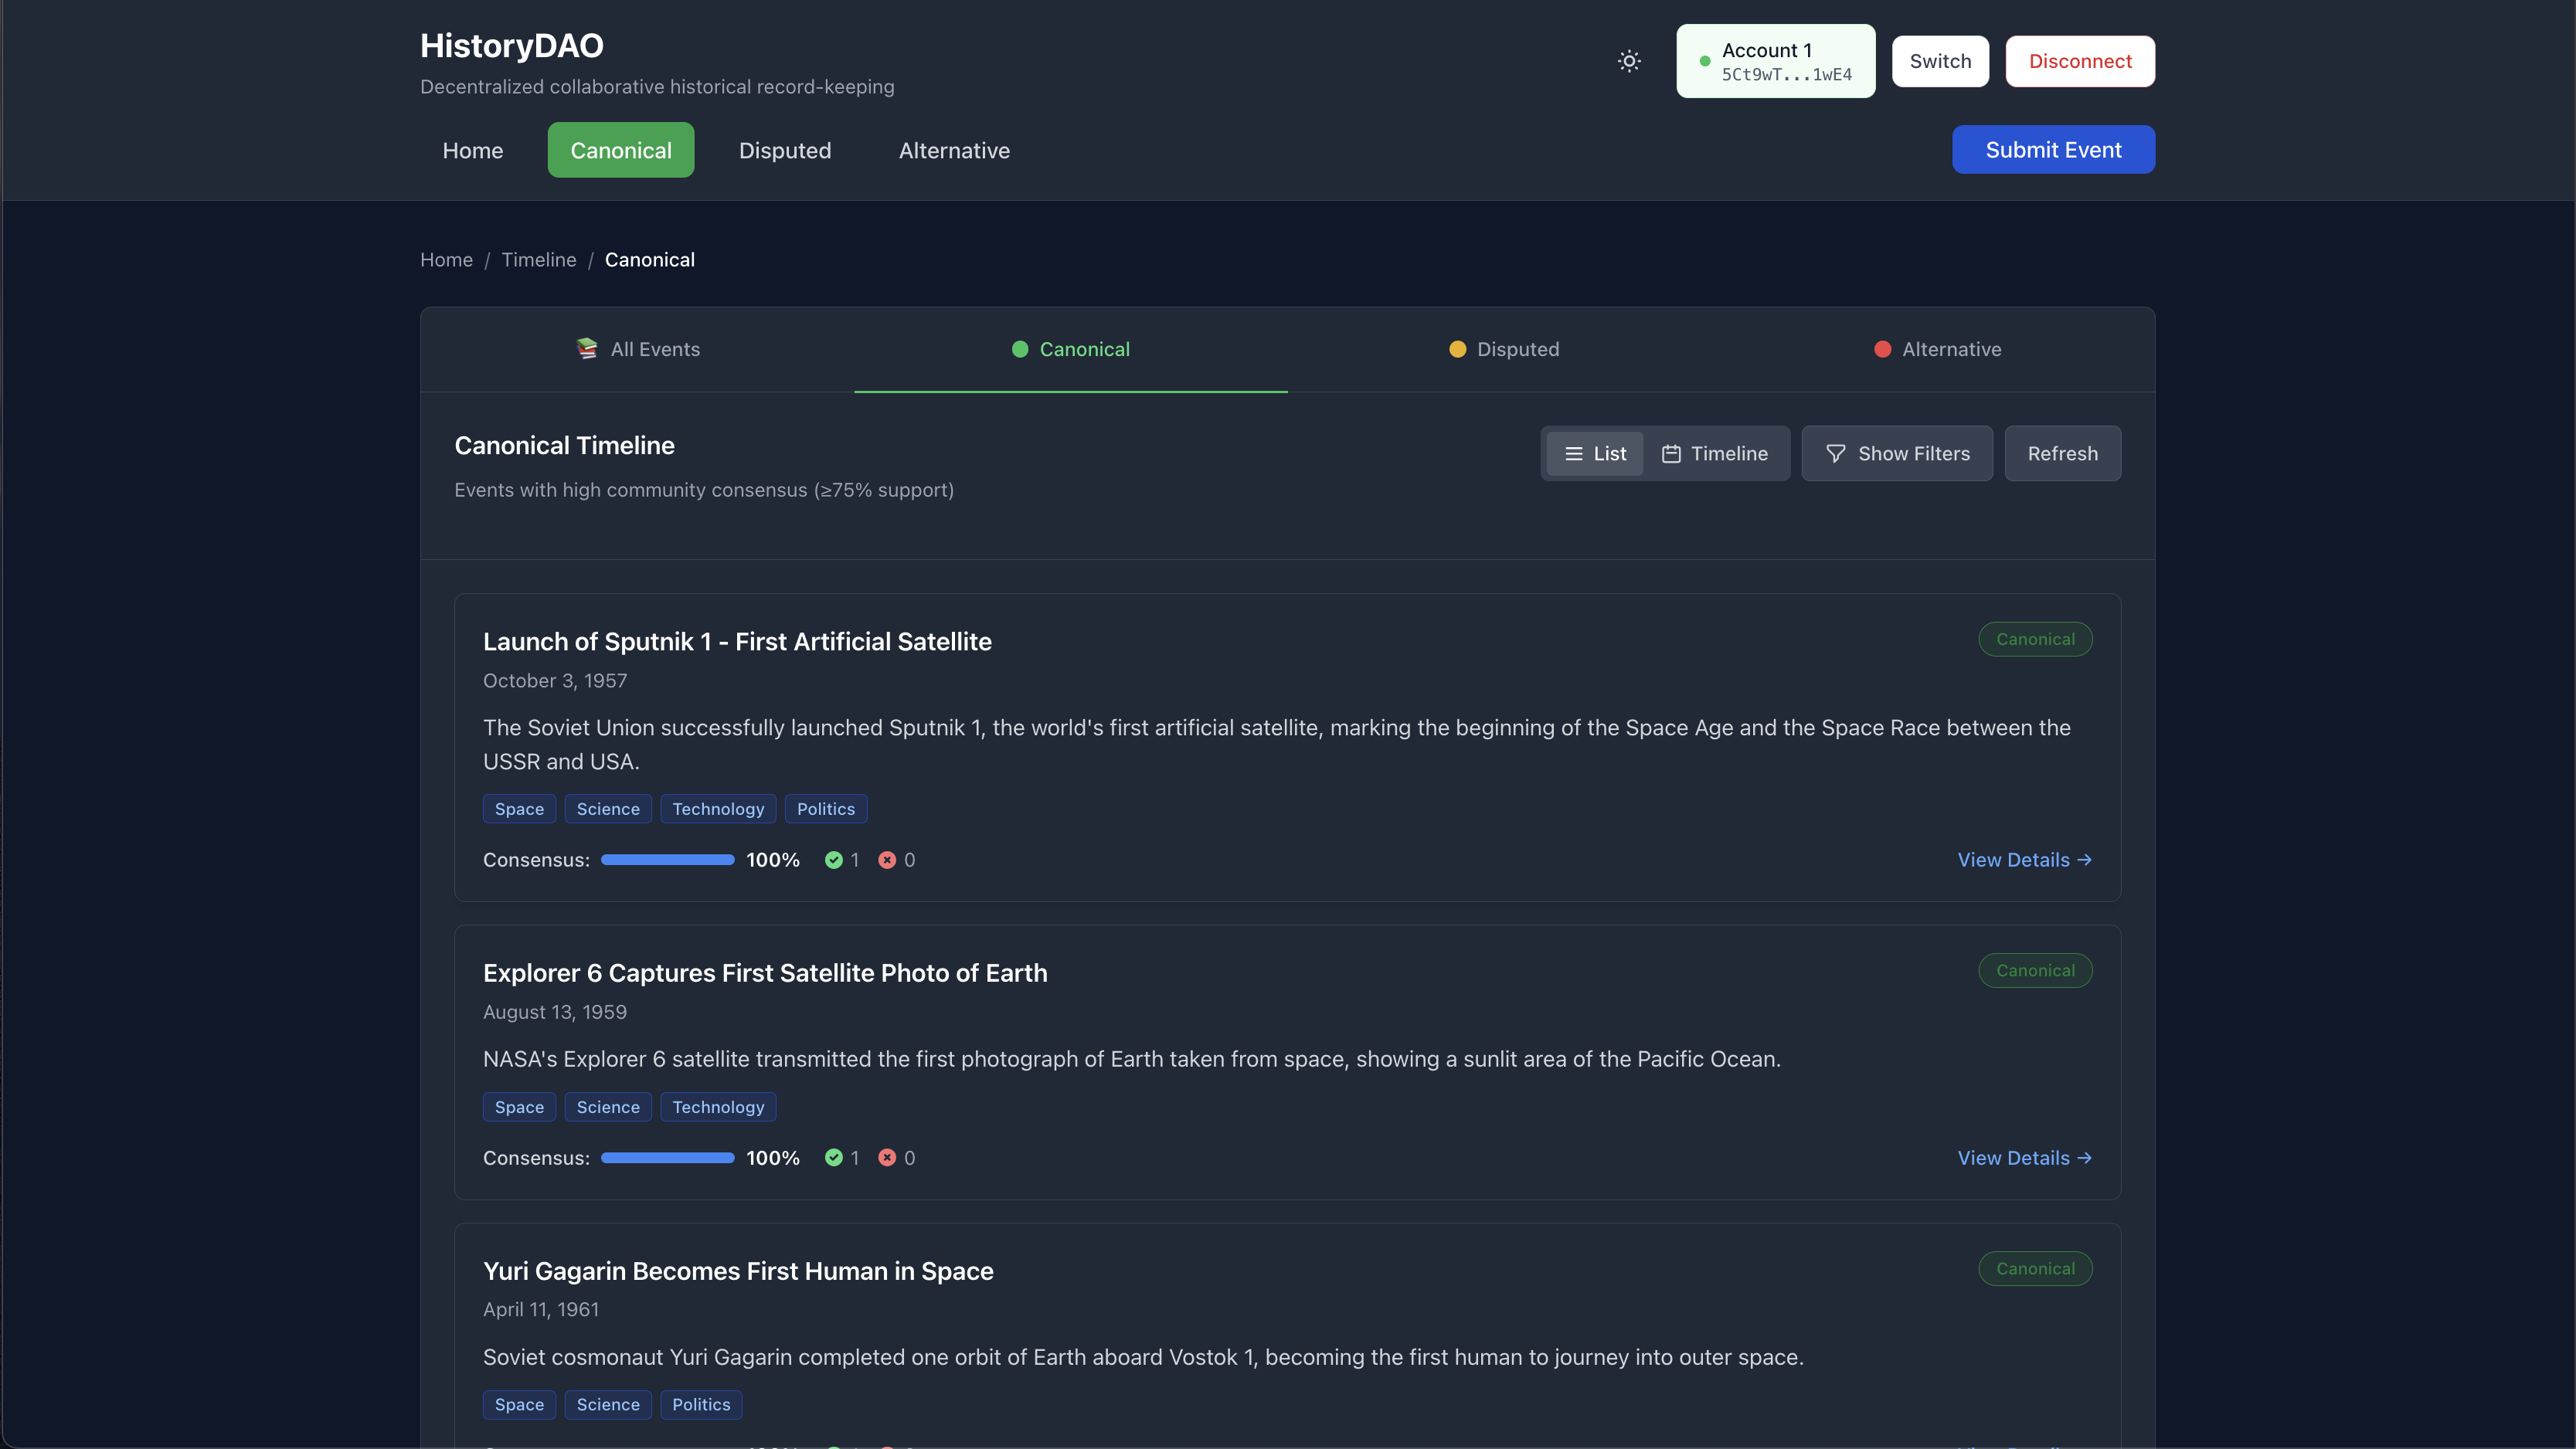This screenshot has height=1449, width=2576.
Task: Open View Details for Sputnik 1 event
Action: (2024, 860)
